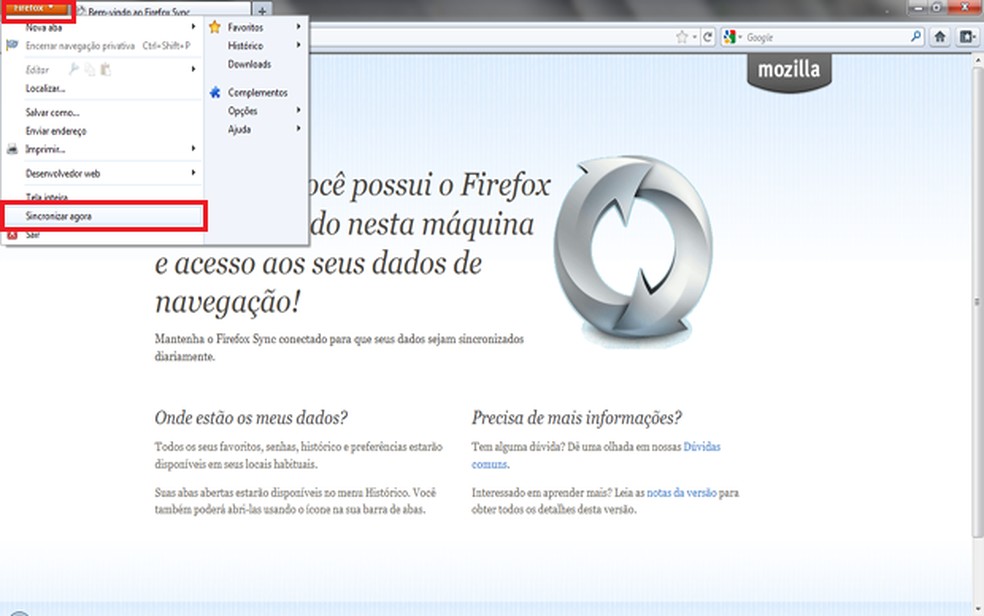
Task: Click the Complementos puzzle icon
Action: pos(215,92)
